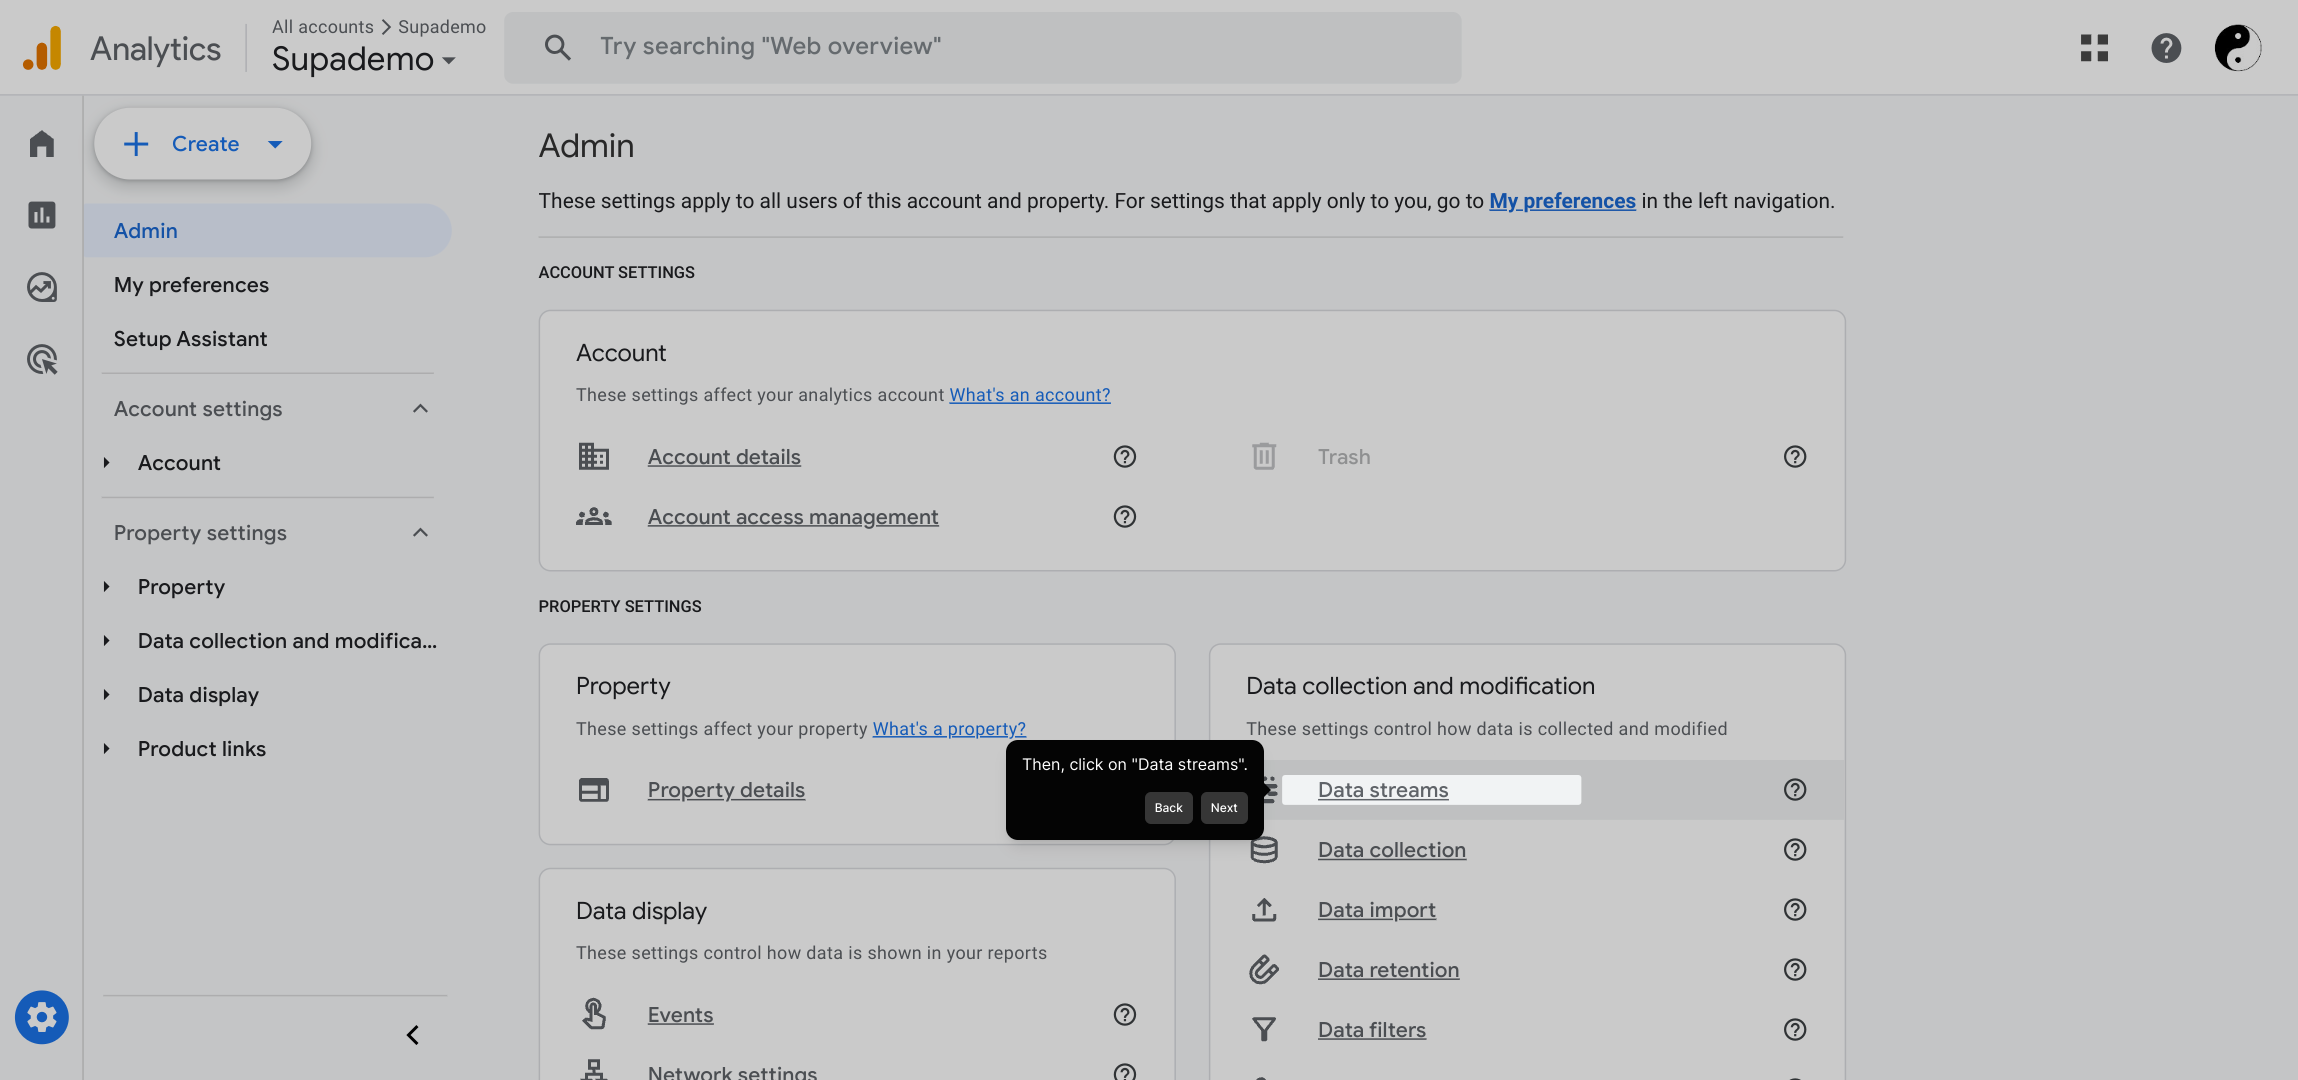Click the blue Admin gear icon
The image size is (2298, 1080).
pyautogui.click(x=41, y=1017)
